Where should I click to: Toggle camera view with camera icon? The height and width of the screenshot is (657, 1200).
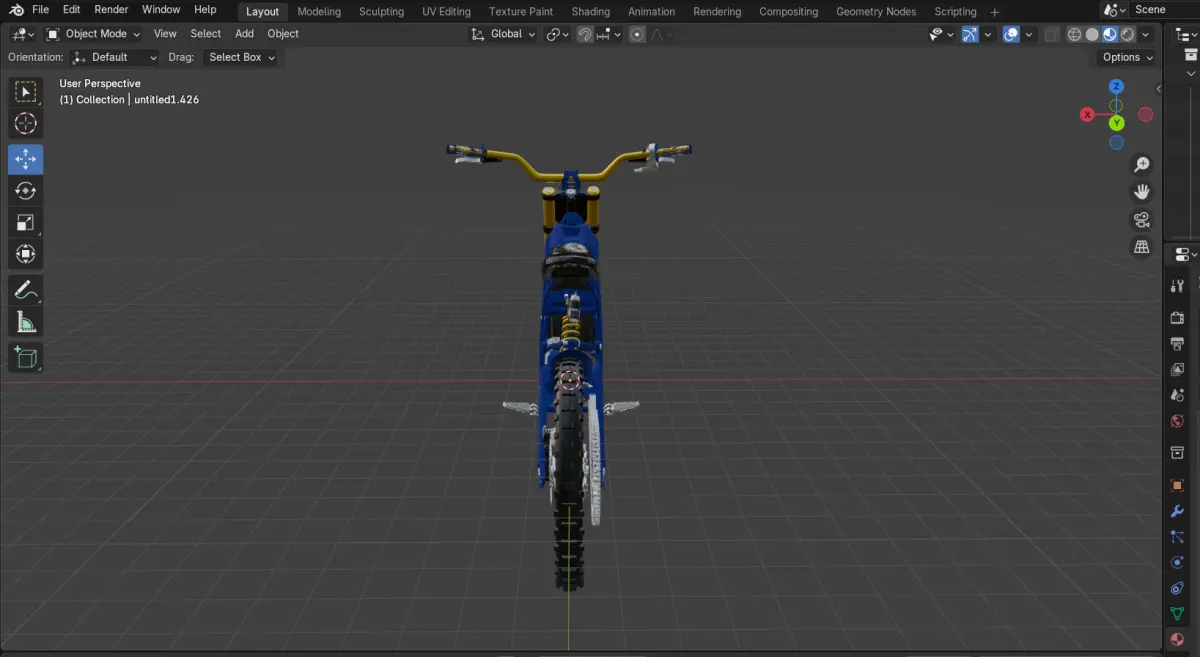[1142, 219]
